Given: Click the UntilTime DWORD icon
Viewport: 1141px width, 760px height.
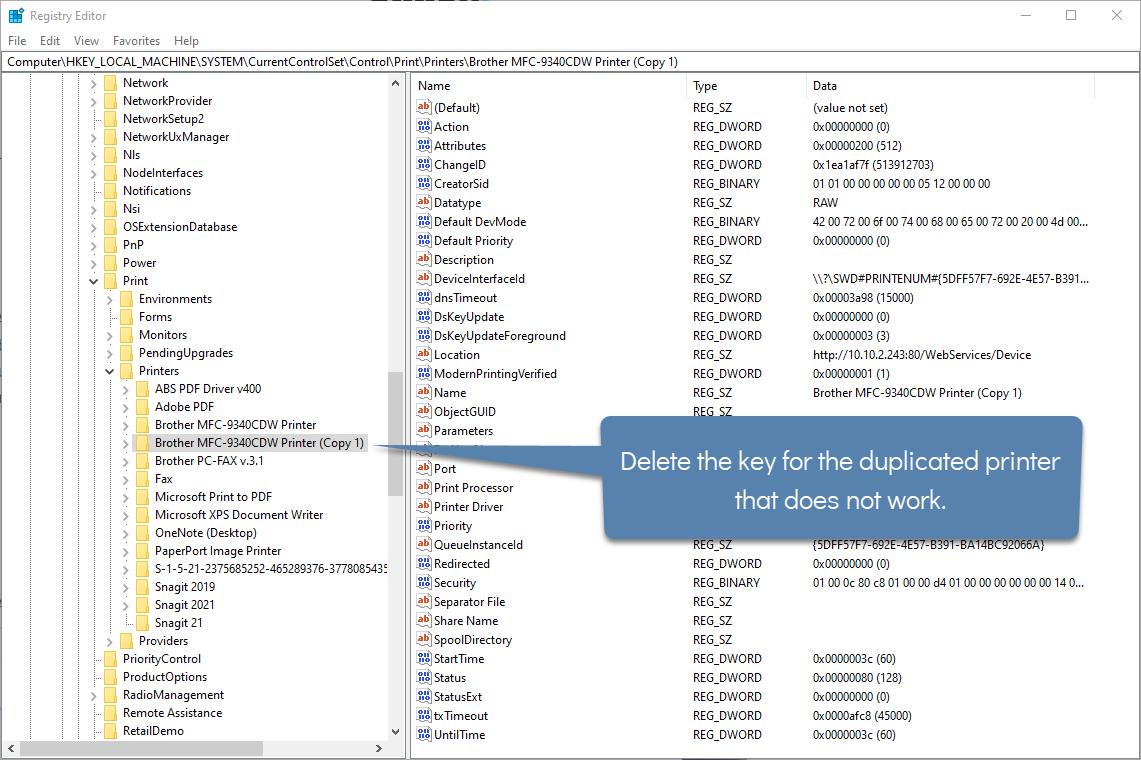Looking at the screenshot, I should pyautogui.click(x=424, y=735).
